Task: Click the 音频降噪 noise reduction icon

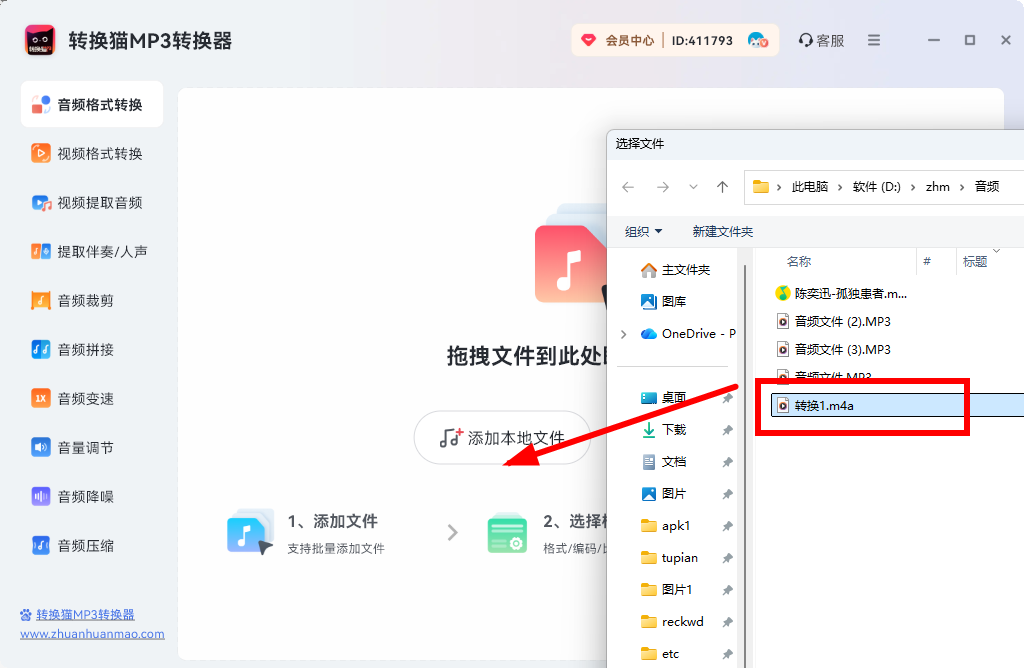Action: coord(40,496)
